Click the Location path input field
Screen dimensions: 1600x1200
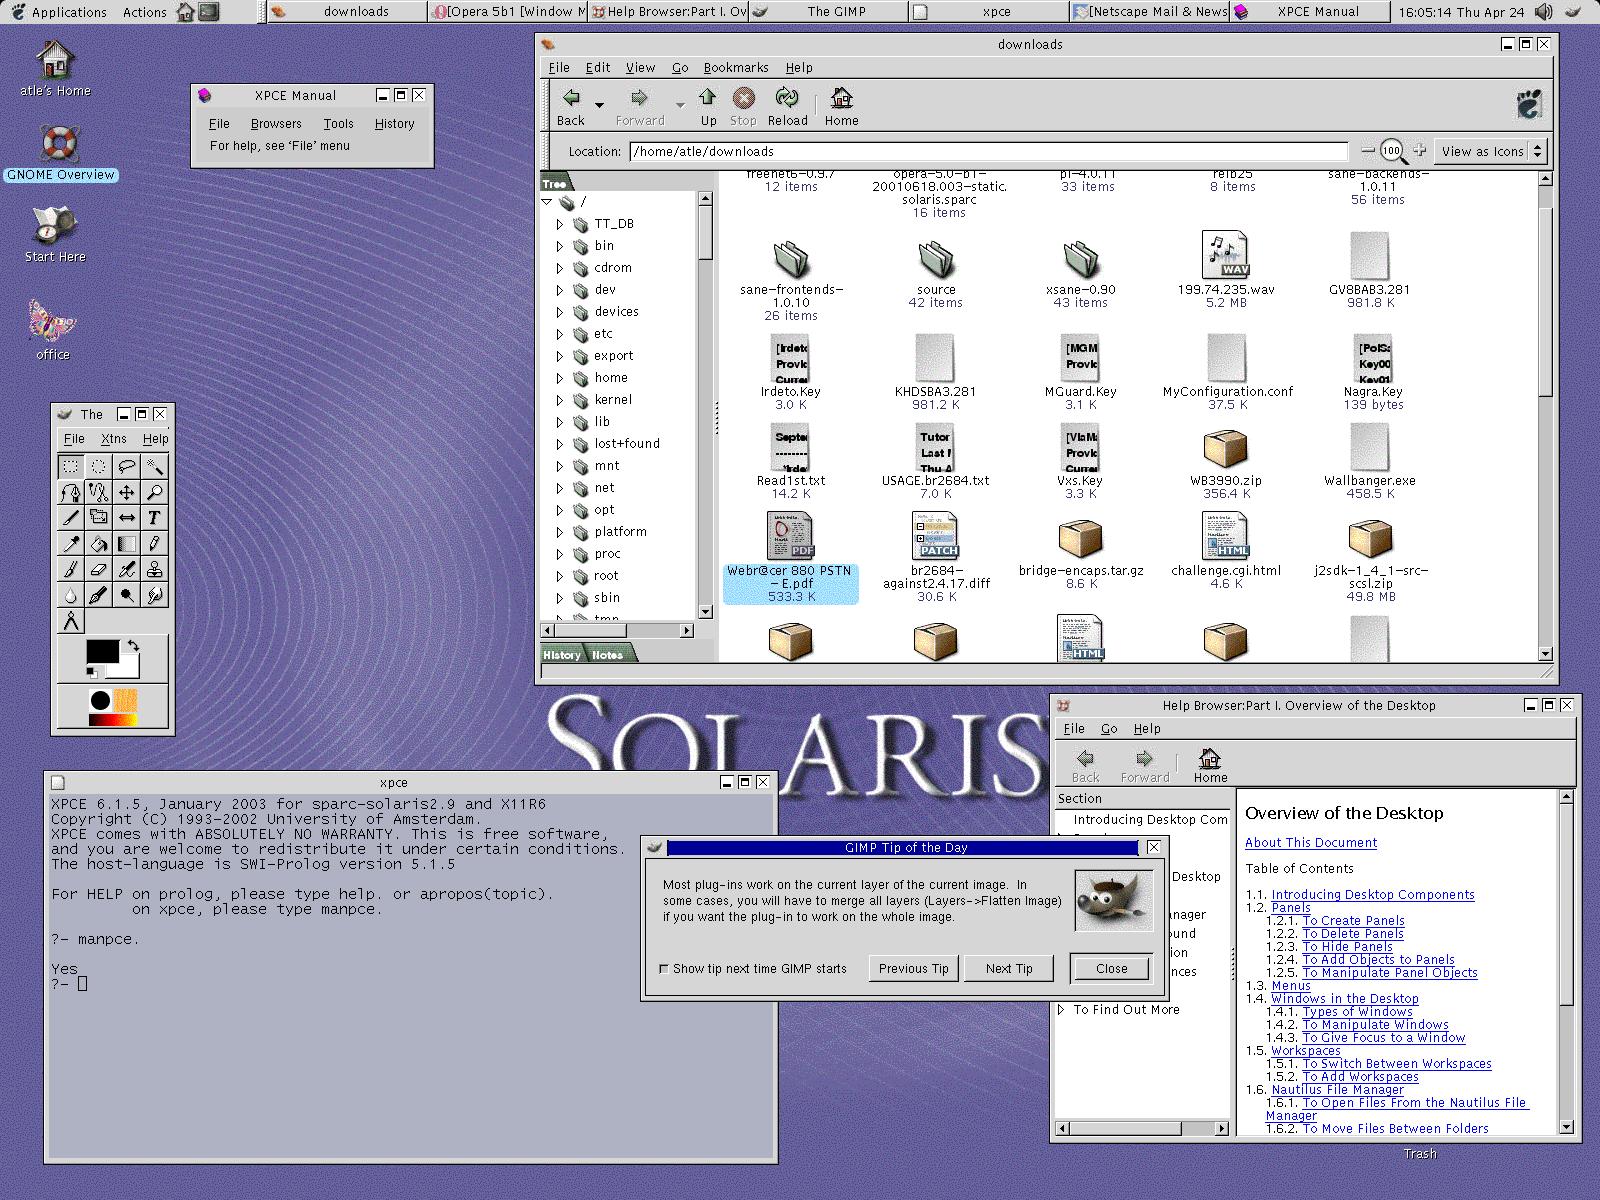coord(988,152)
